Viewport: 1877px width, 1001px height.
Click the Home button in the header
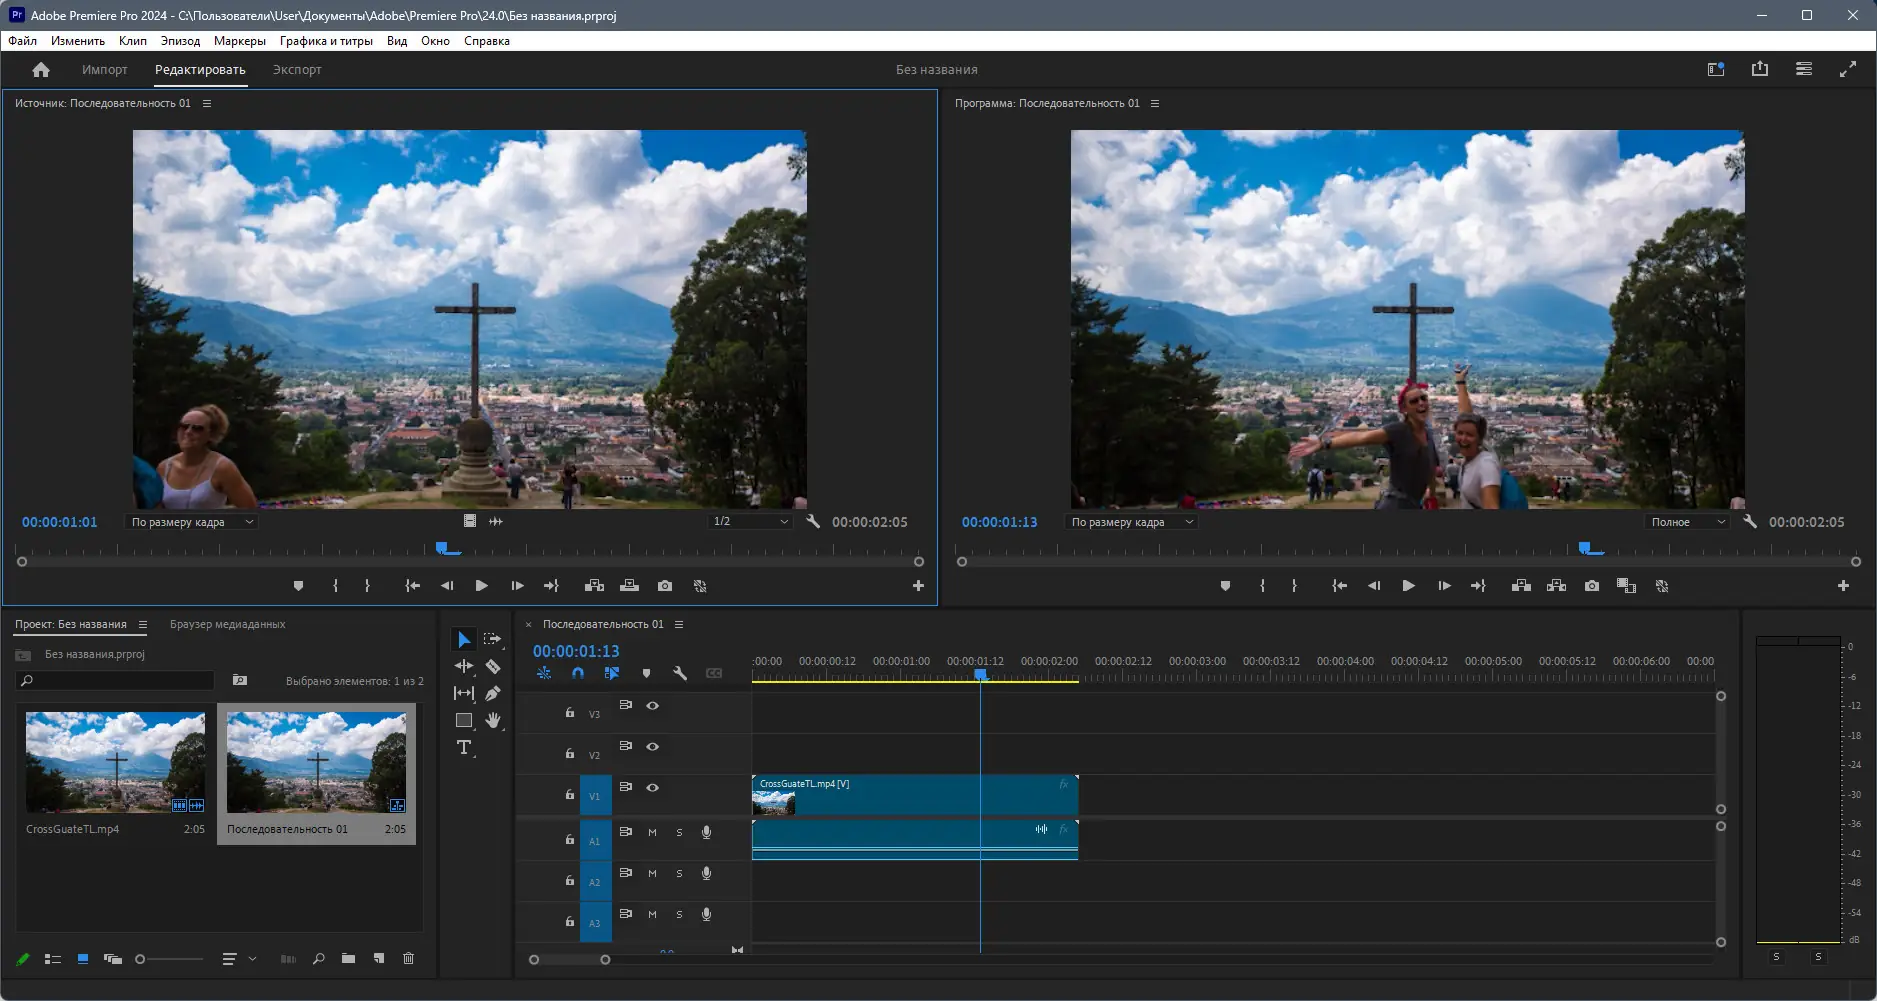tap(40, 69)
